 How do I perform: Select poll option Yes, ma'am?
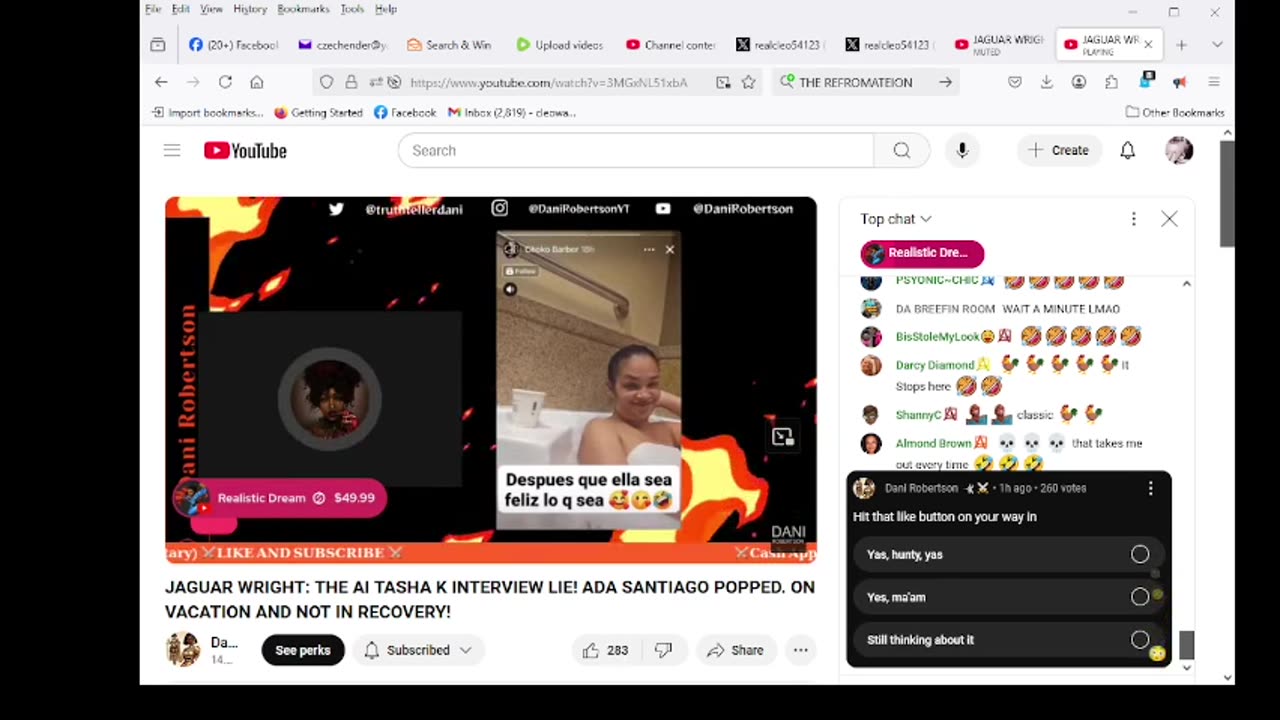point(1008,597)
